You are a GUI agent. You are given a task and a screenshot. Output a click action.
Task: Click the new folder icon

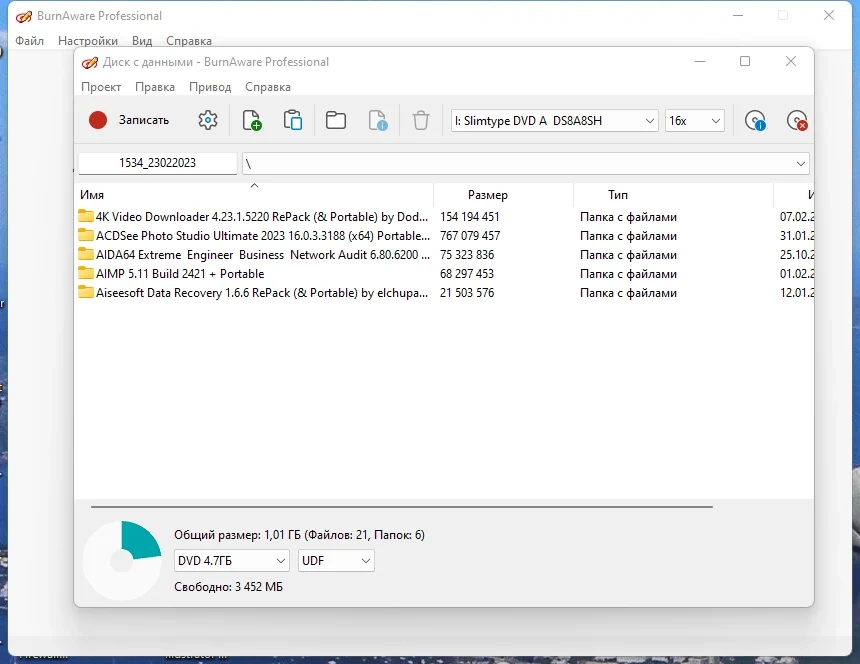point(336,120)
